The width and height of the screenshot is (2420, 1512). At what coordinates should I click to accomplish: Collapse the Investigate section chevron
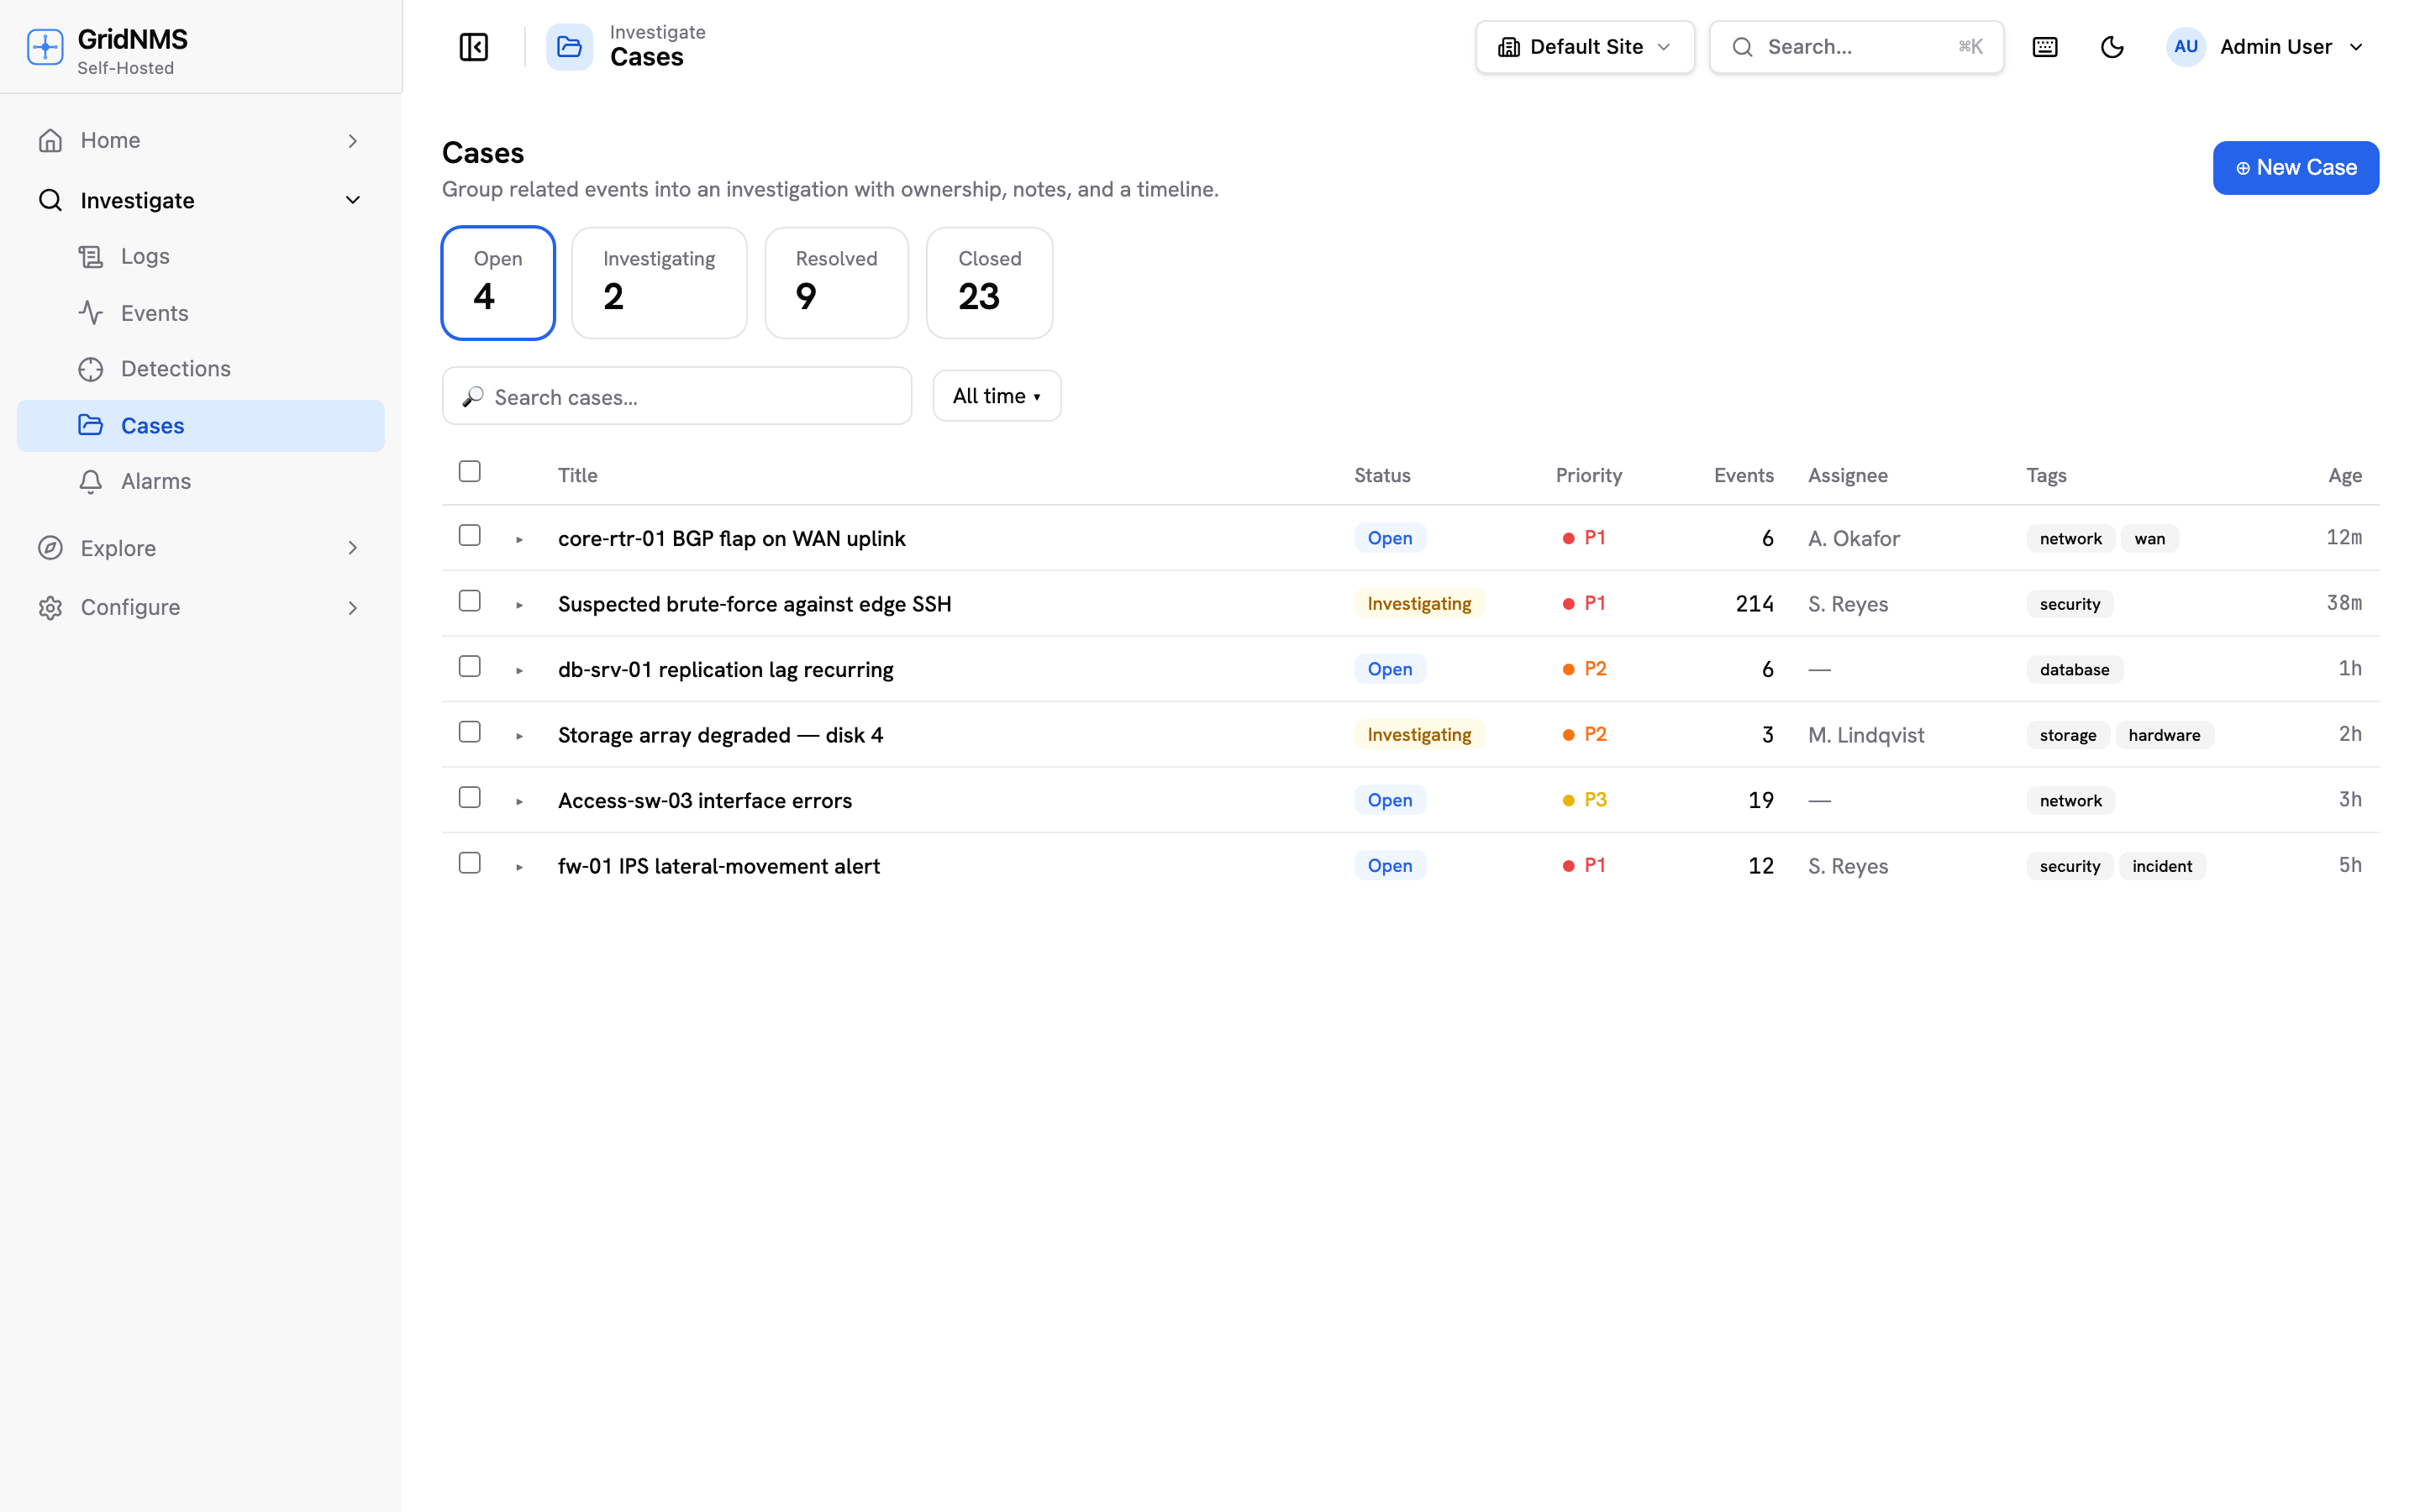coord(352,200)
